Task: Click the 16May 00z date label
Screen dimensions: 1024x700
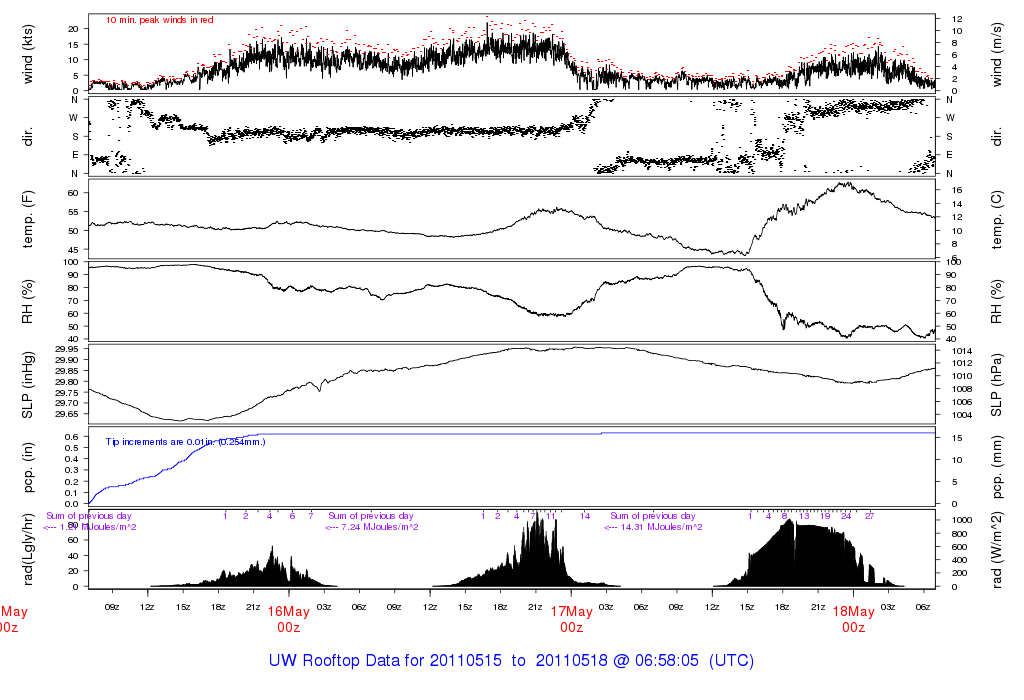Action: [x=289, y=619]
